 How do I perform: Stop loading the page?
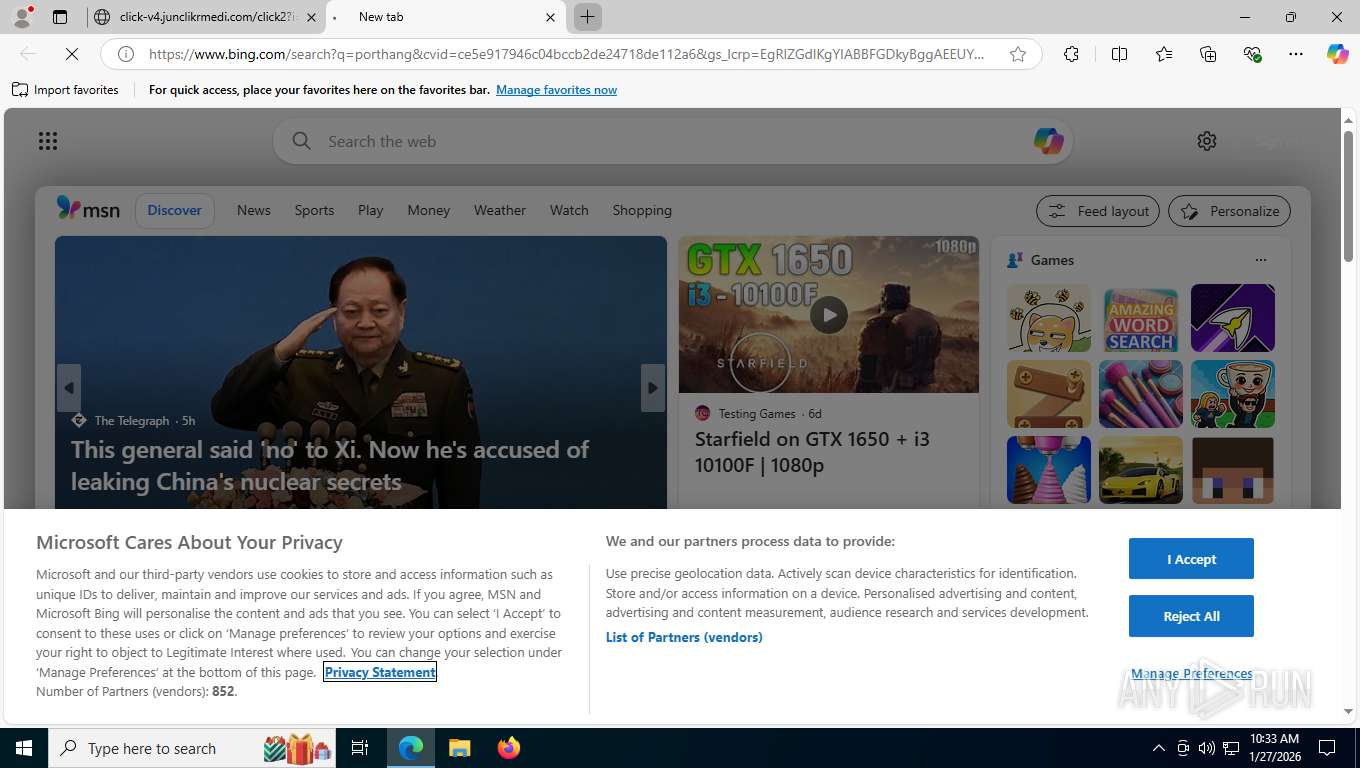click(72, 54)
